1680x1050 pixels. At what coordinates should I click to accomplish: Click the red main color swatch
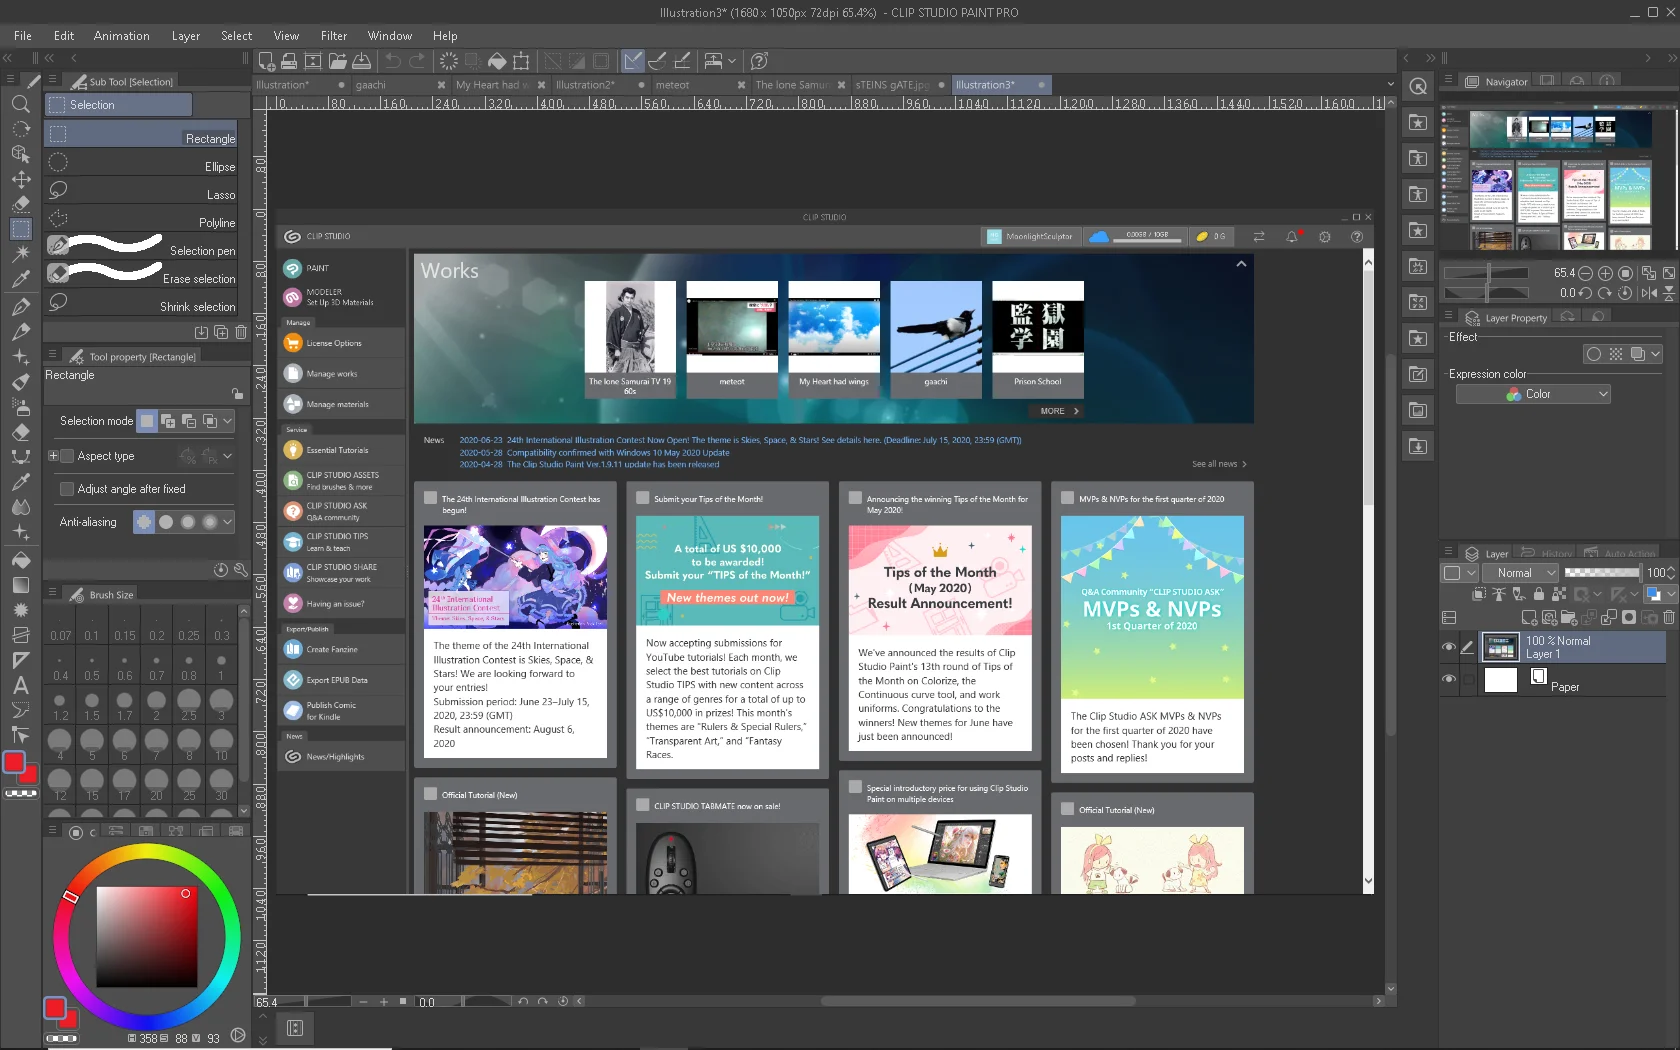coord(14,764)
